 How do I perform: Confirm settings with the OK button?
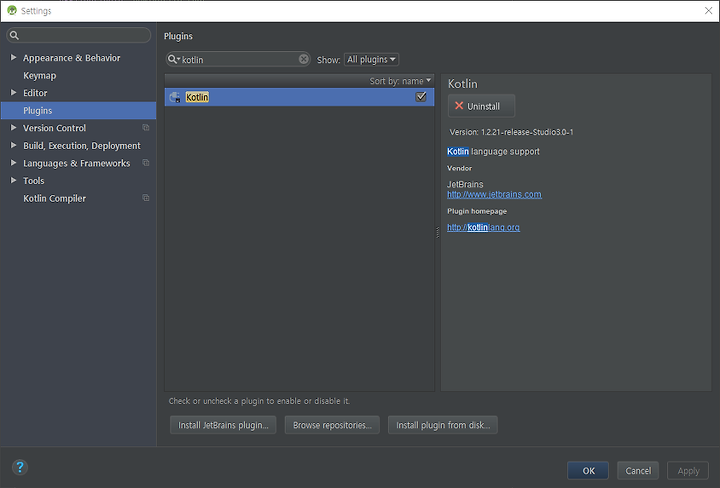point(588,471)
